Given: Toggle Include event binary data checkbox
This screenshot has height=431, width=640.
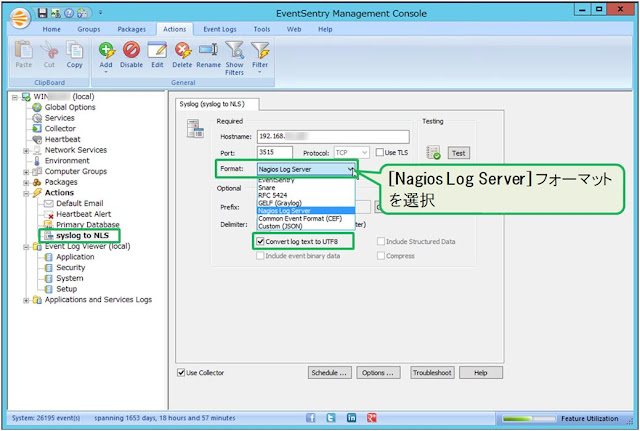Looking at the screenshot, I should (260, 256).
